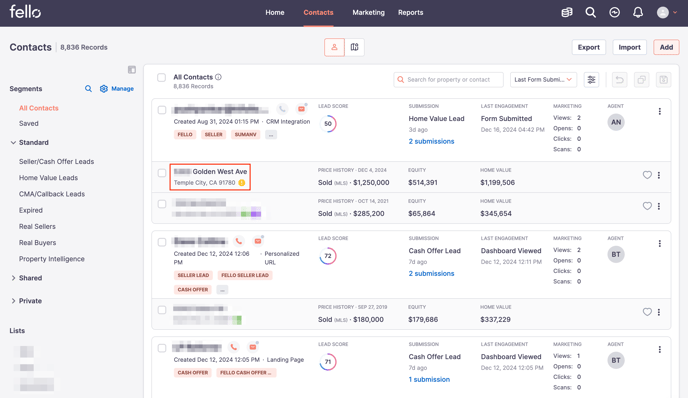Screen dimensions: 688x398
Task: Click phone icon on lead score 71 contact
Action: click(x=233, y=347)
